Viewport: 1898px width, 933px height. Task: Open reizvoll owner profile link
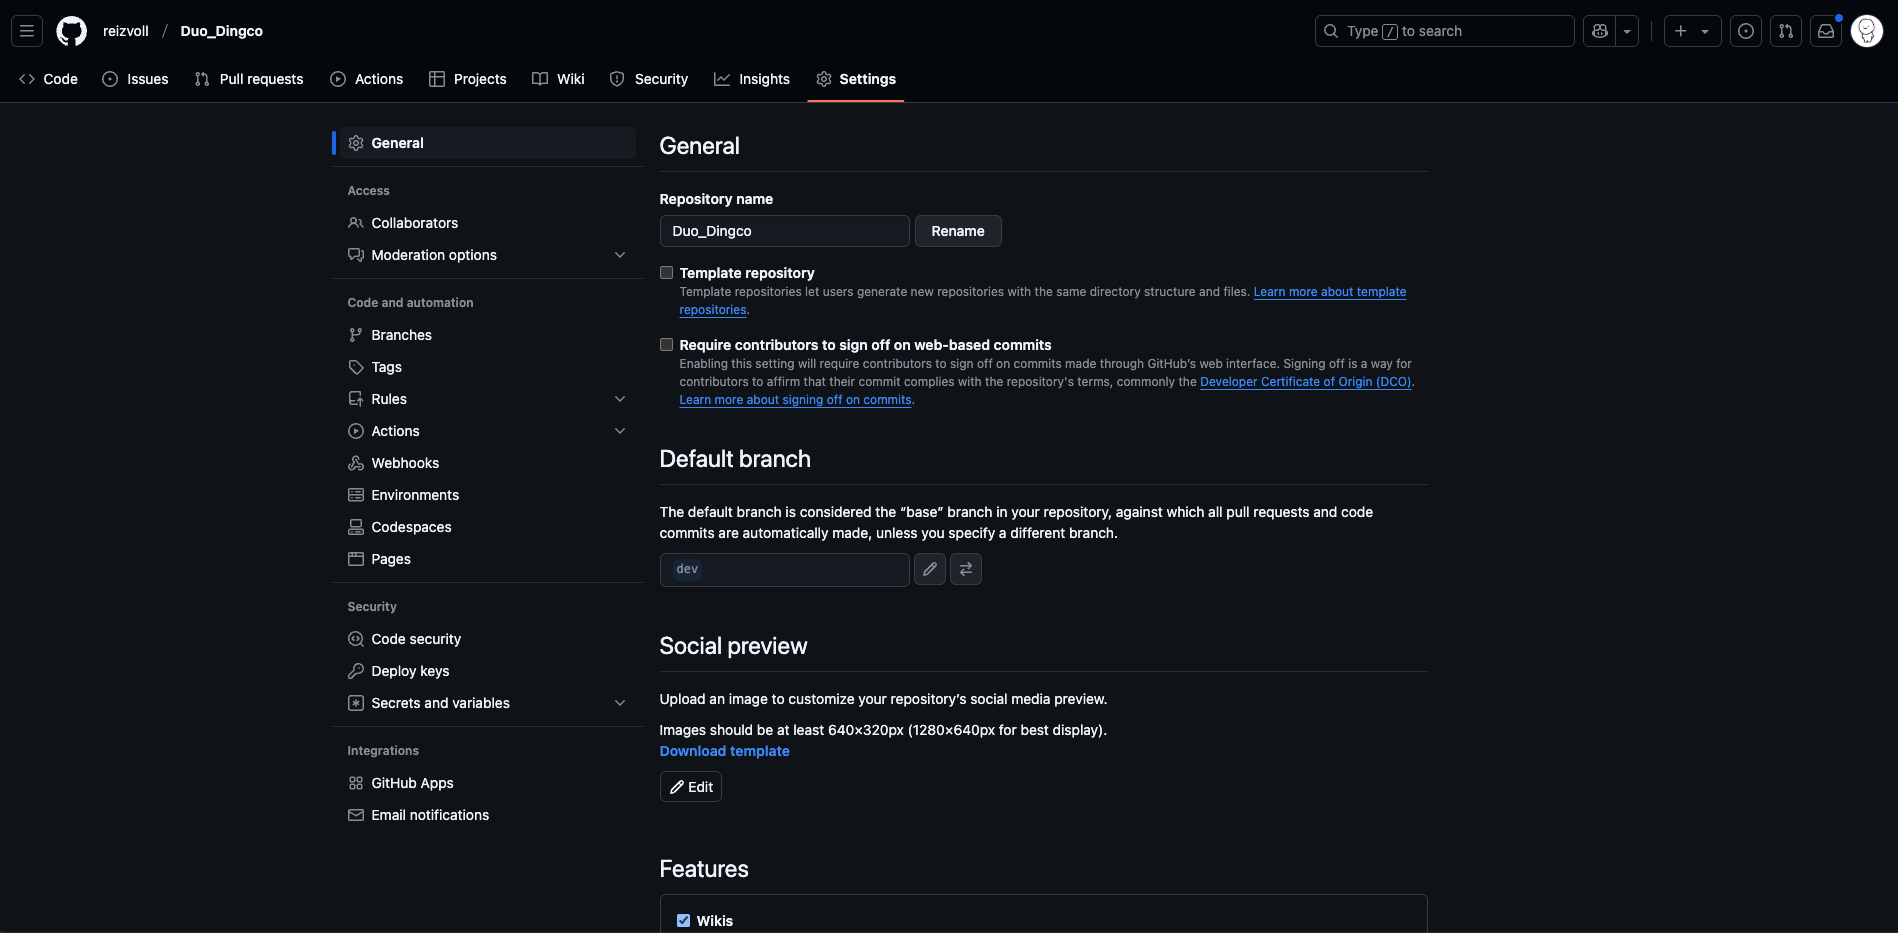tap(126, 31)
